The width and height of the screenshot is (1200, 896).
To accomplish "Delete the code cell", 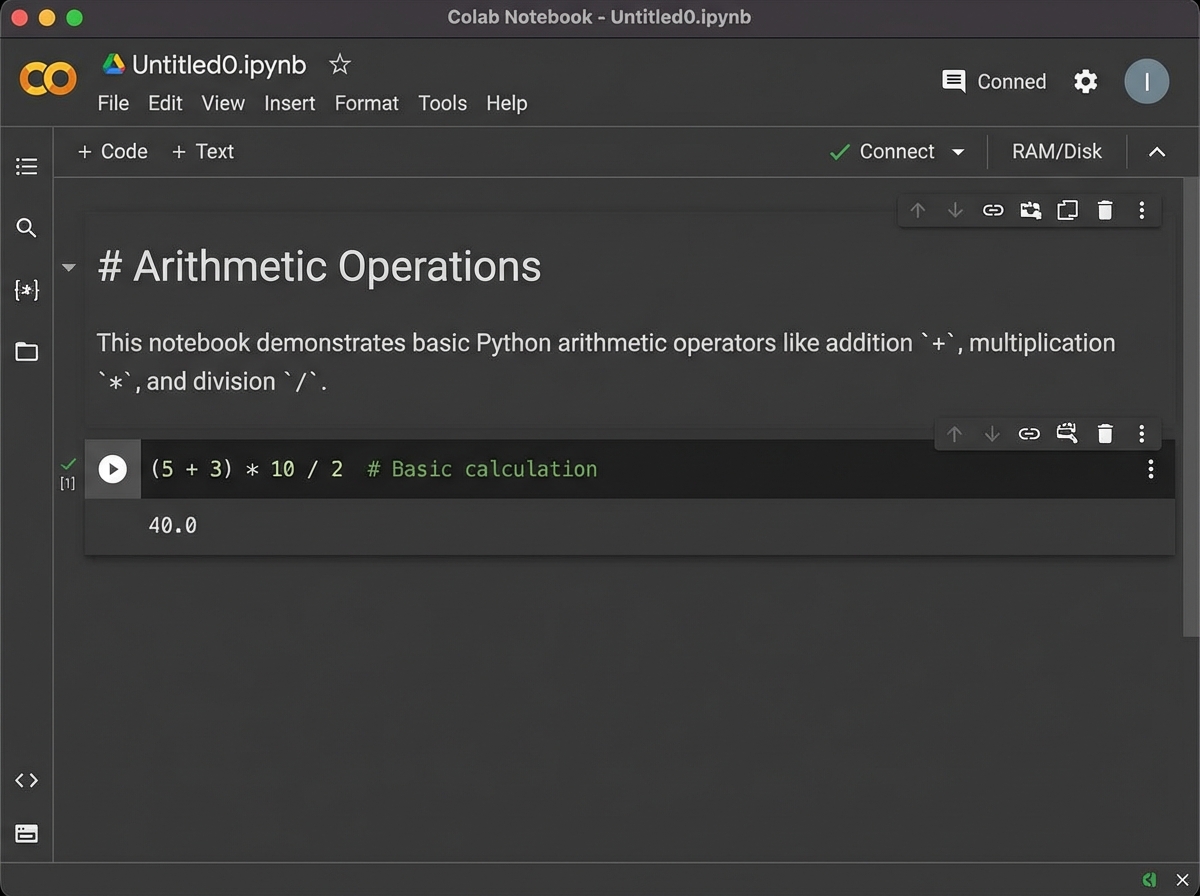I will [1105, 434].
